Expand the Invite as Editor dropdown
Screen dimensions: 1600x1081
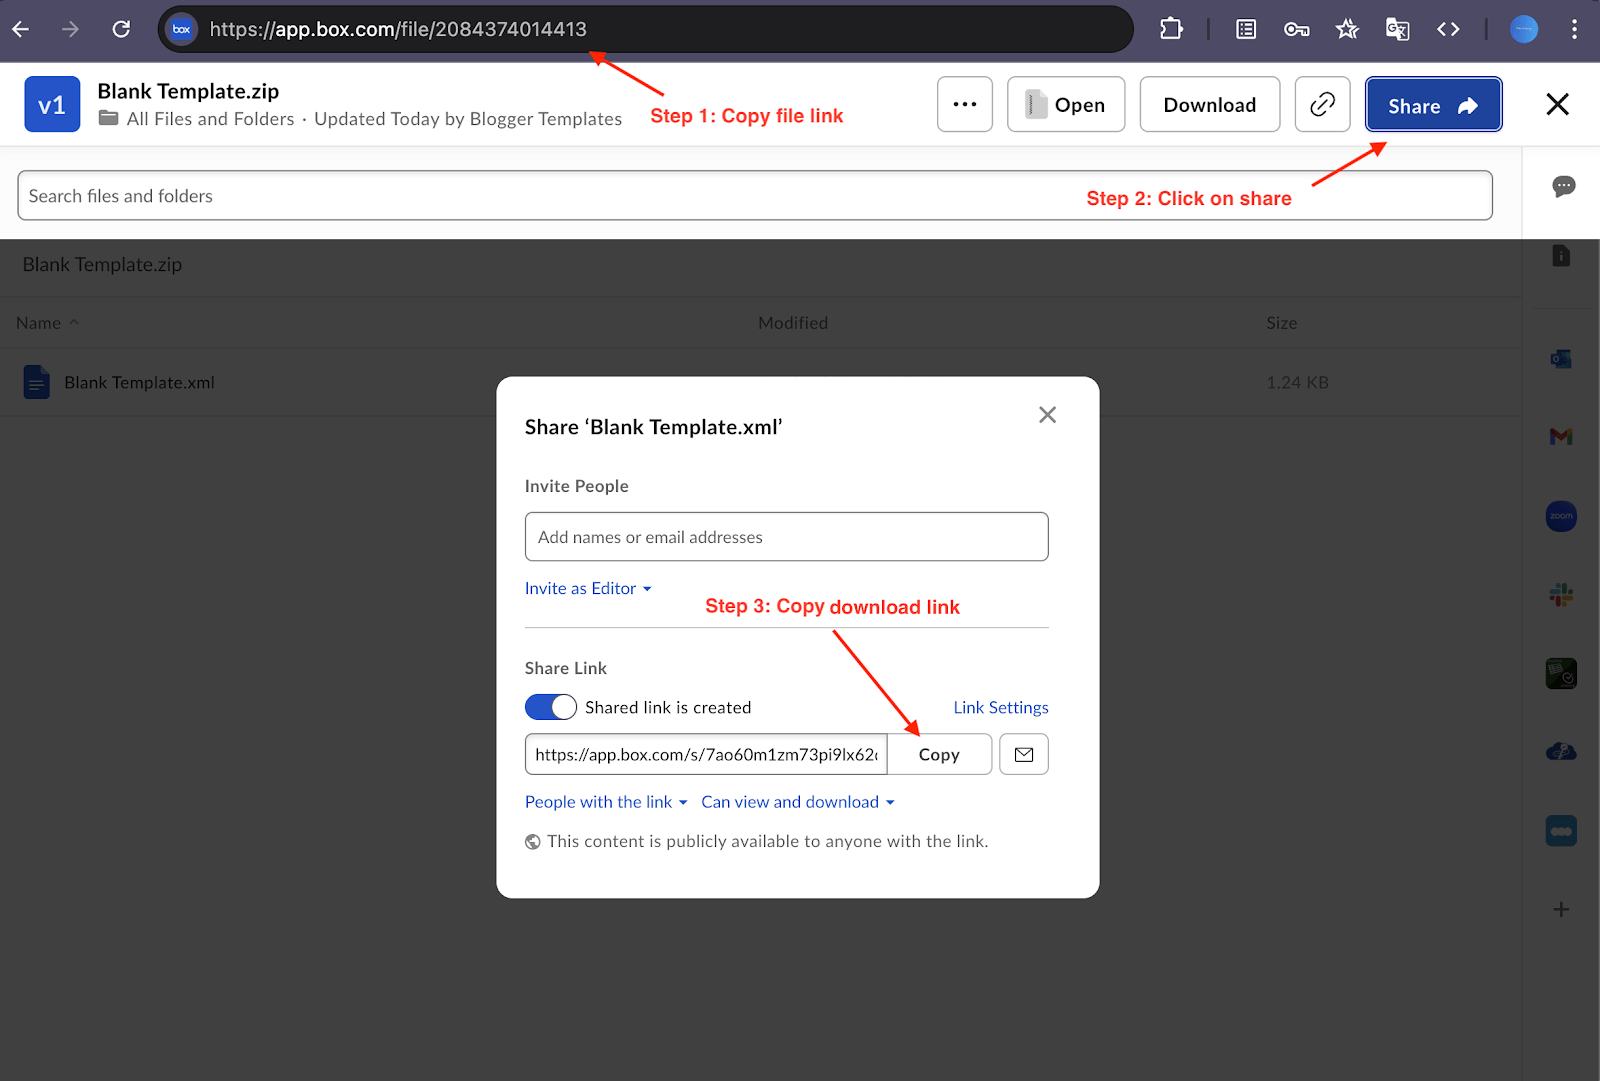pos(588,589)
